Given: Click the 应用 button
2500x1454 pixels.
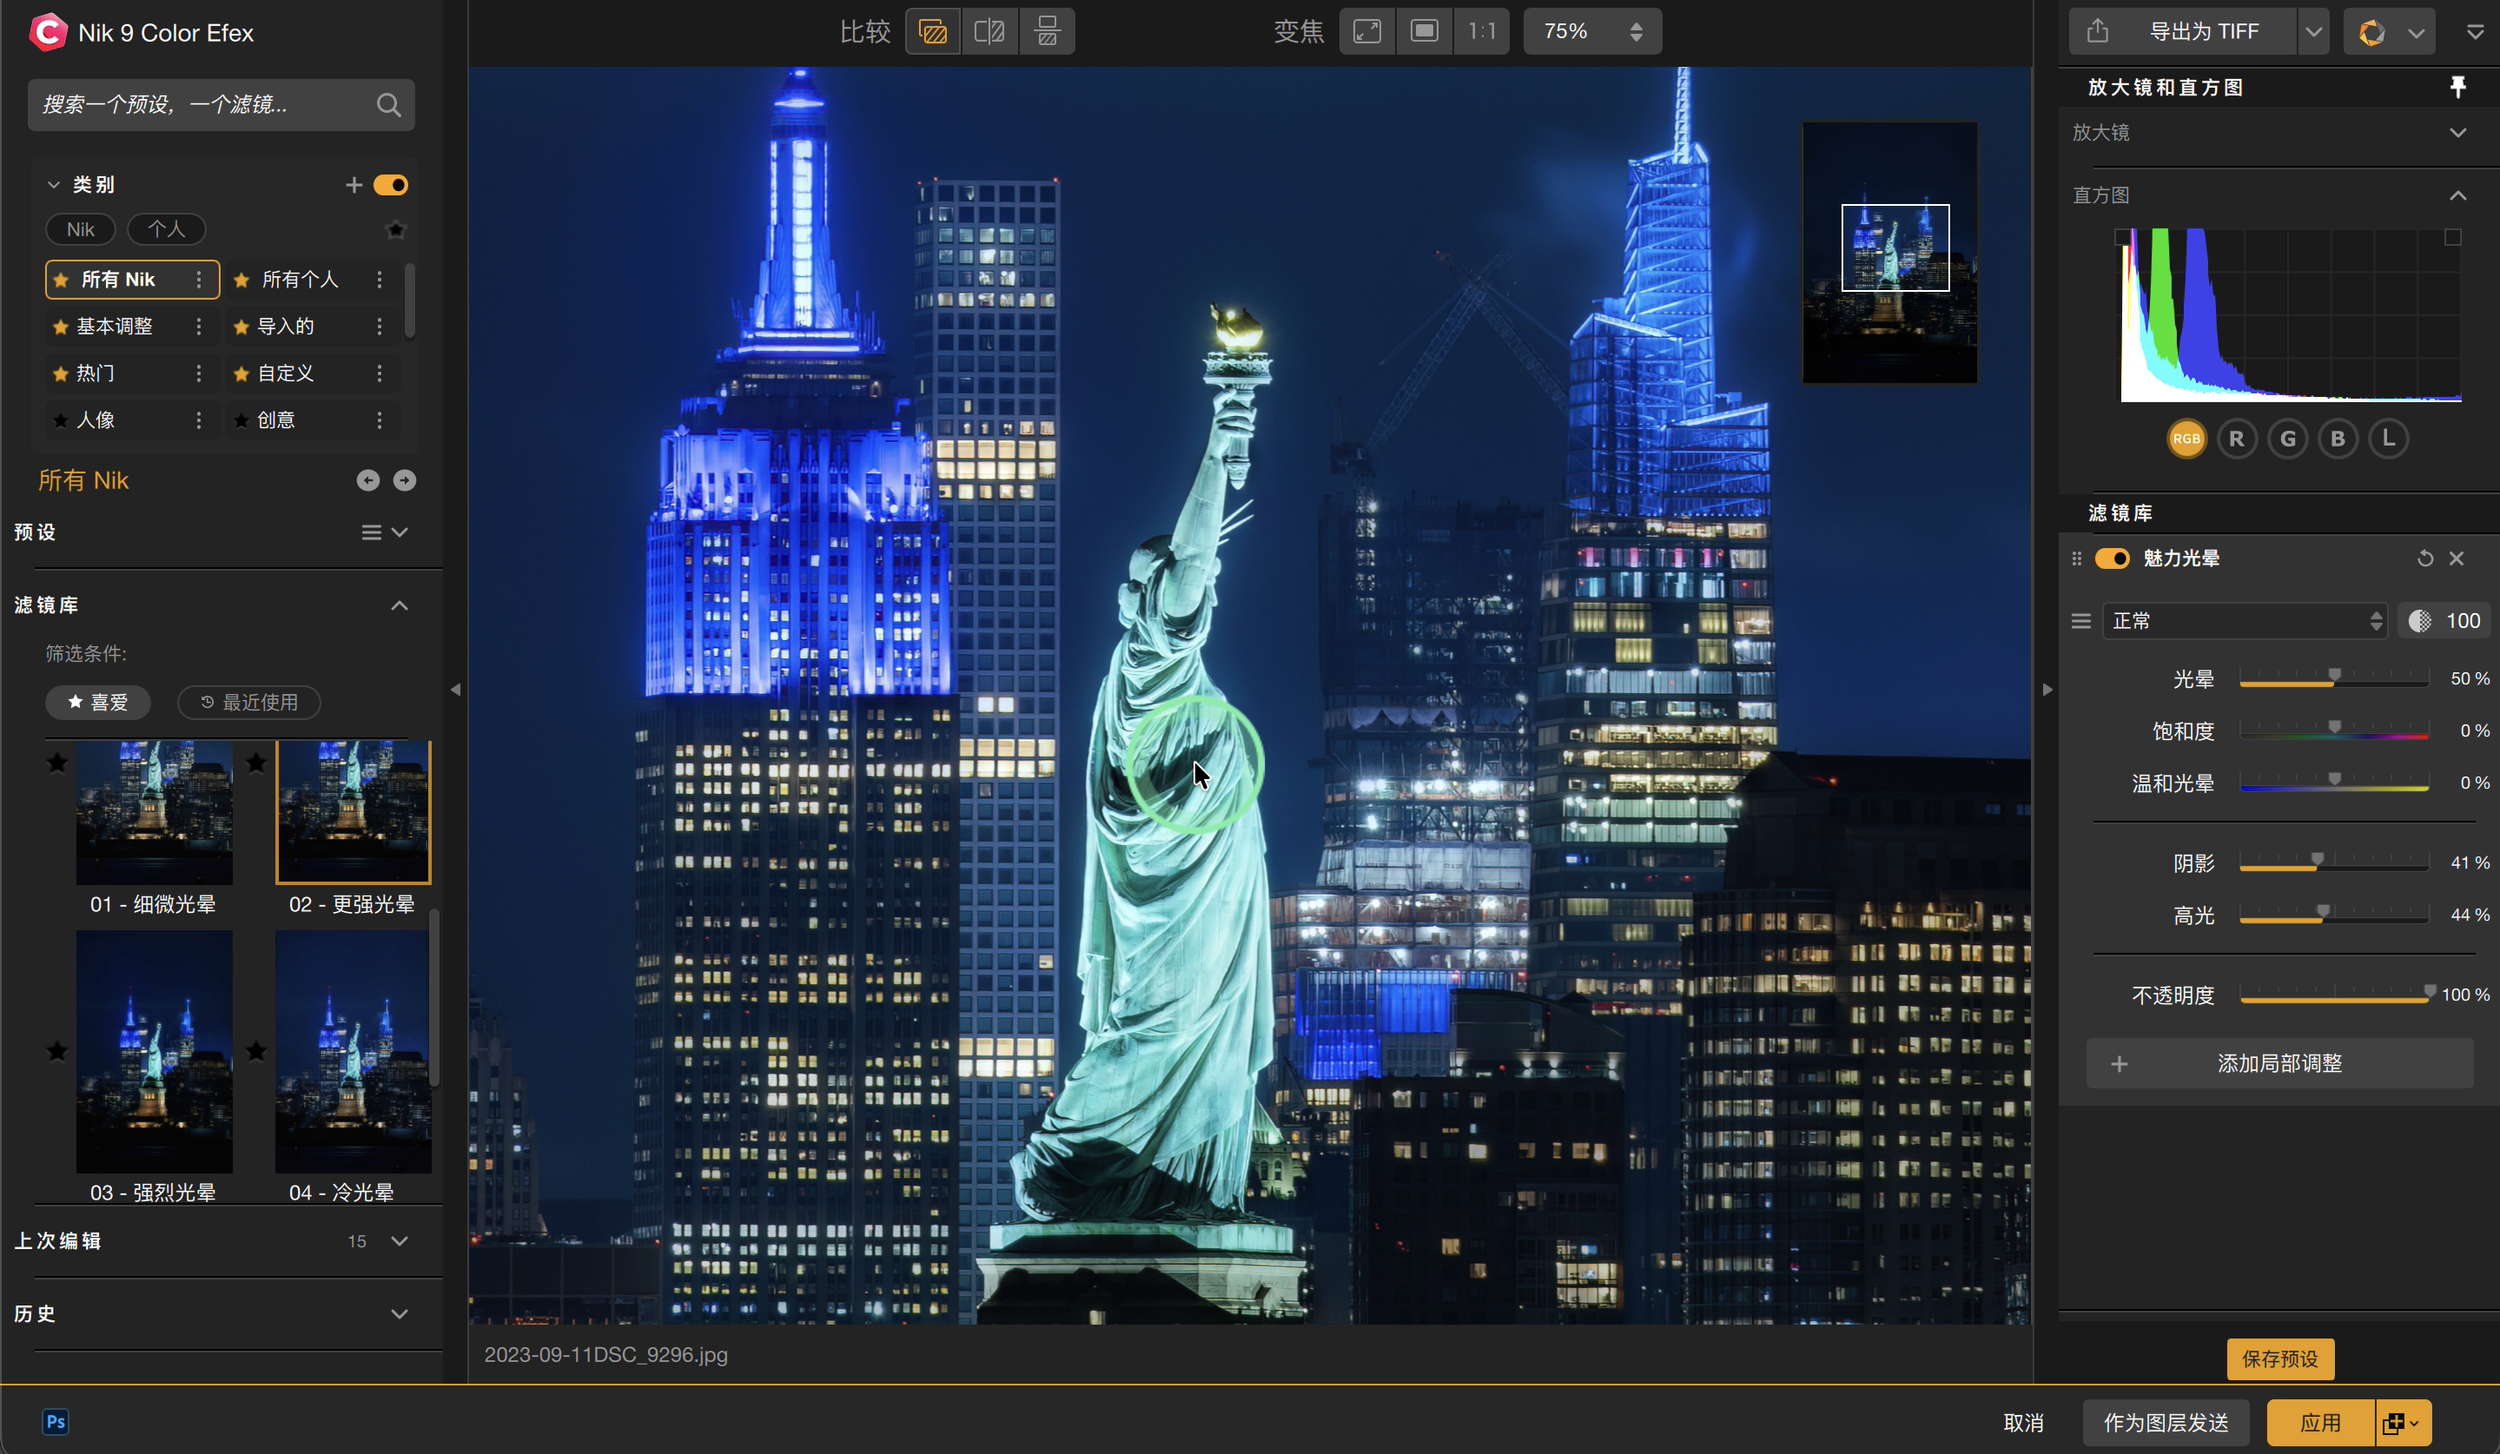Looking at the screenshot, I should point(2320,1422).
